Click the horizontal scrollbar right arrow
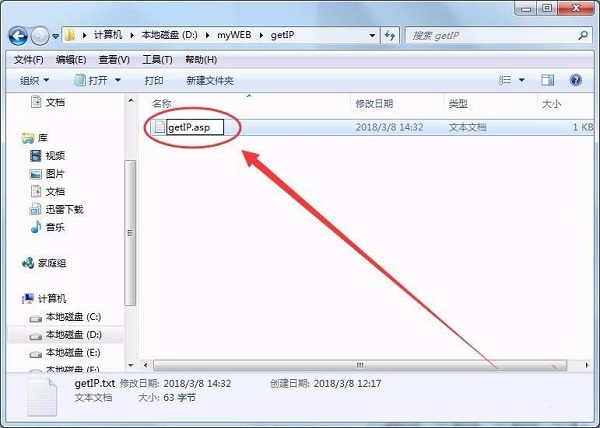Viewport: 600px width, 428px height. [587, 365]
